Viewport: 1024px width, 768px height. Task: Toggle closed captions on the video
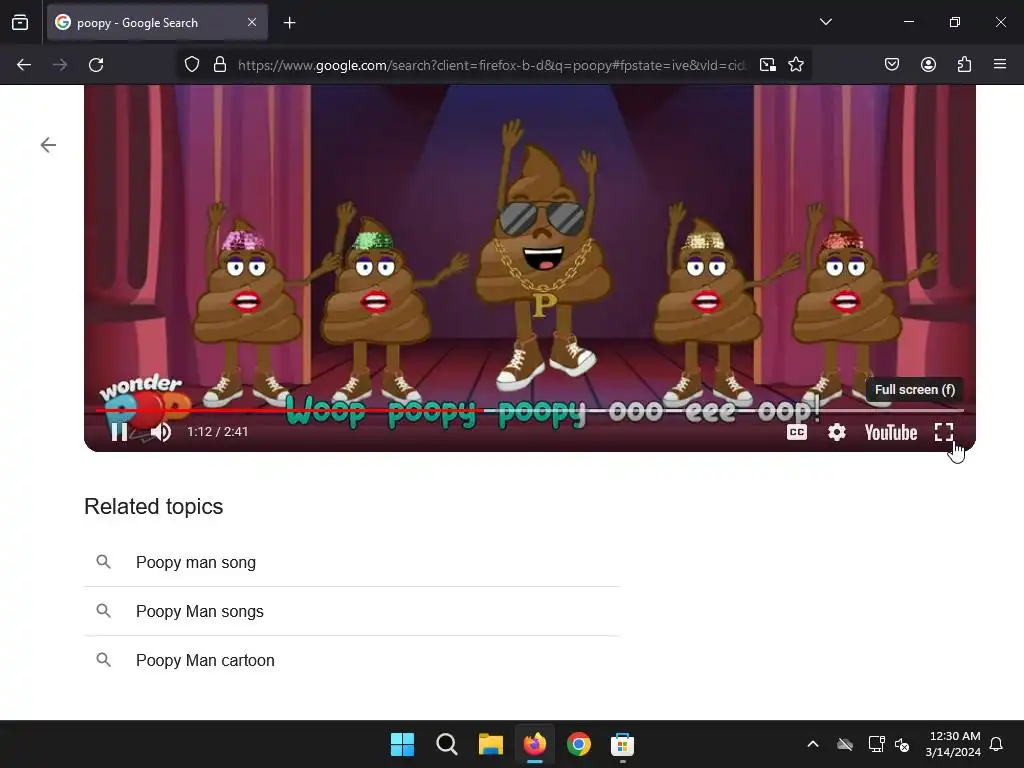pos(797,432)
